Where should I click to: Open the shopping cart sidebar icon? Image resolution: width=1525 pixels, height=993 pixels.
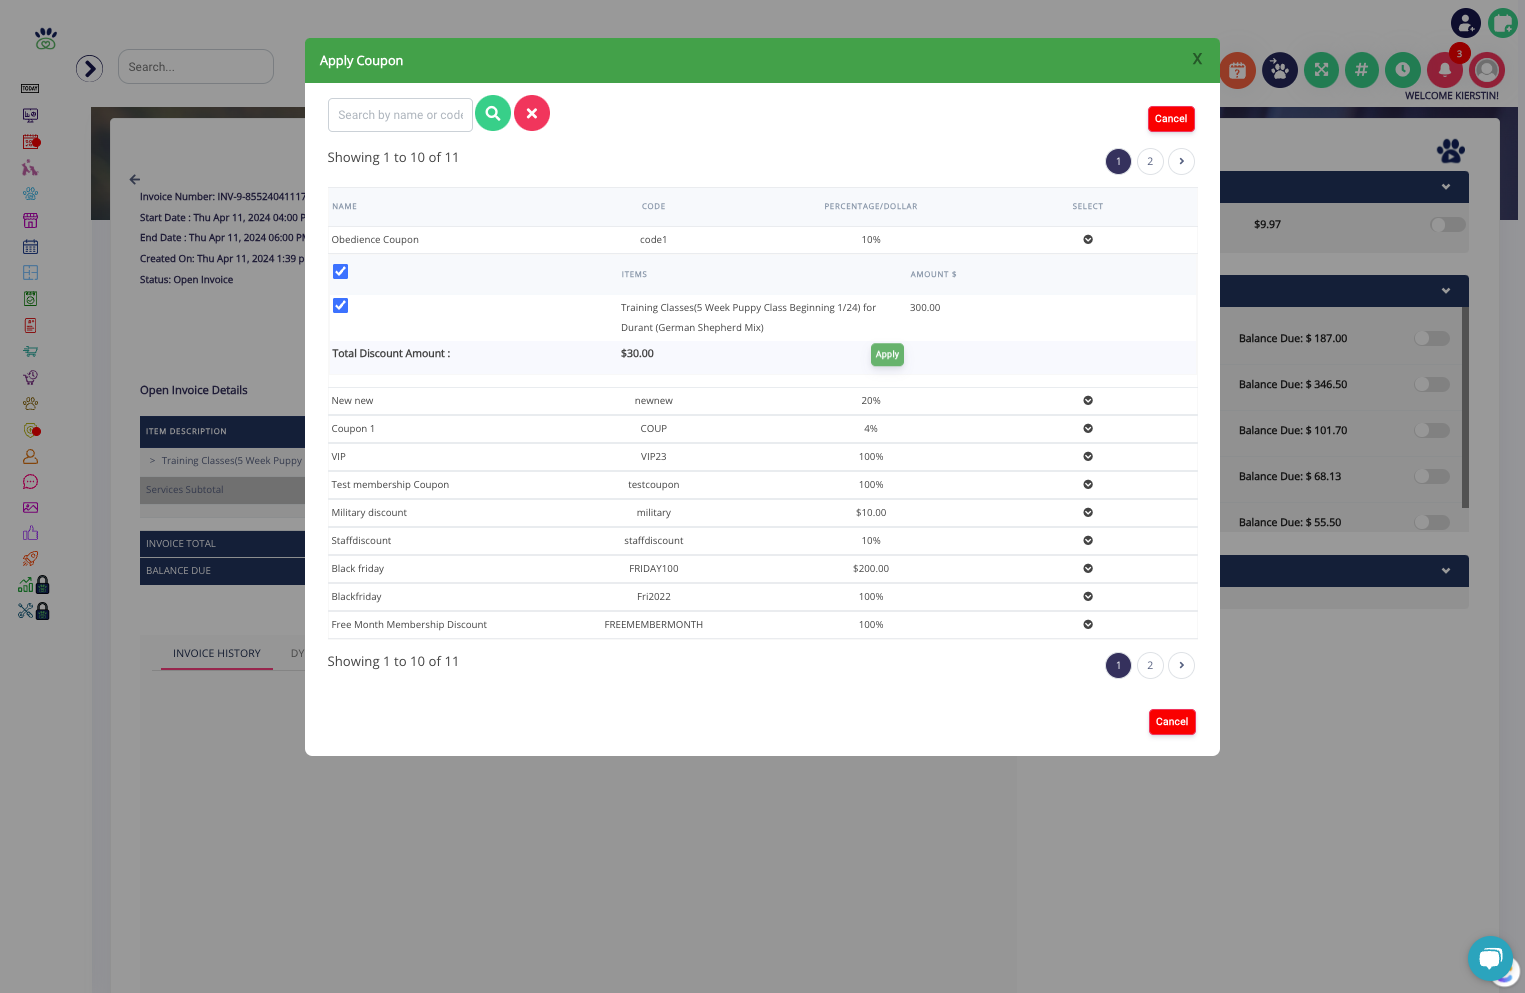tap(31, 351)
